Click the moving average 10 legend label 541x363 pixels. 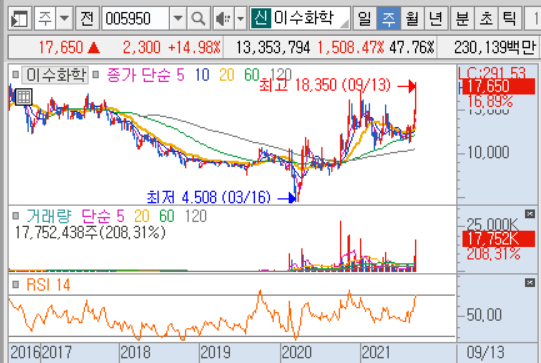(202, 75)
